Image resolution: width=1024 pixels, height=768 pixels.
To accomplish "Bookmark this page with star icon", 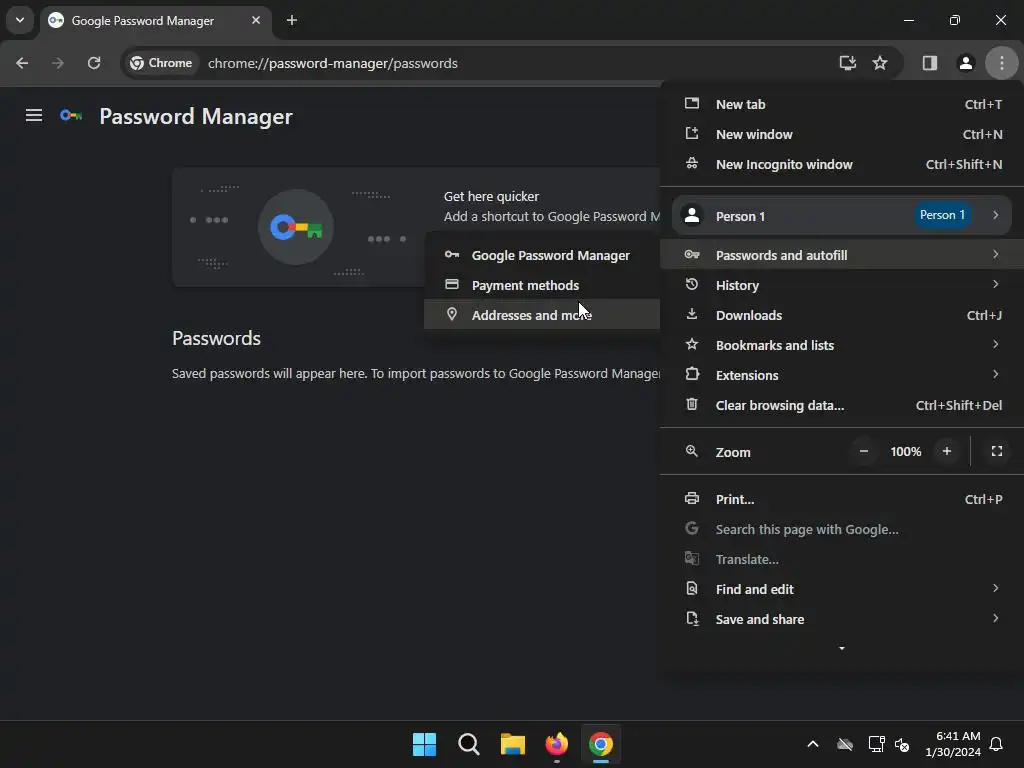I will coord(880,63).
